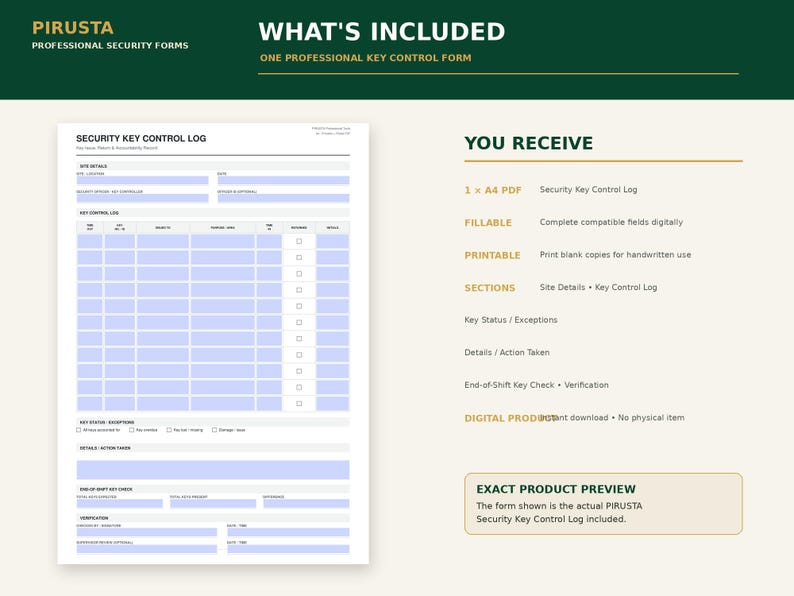Viewport: 794px width, 596px height.
Task: Click the "WHAT'S INCLUDED" headline
Action: 382,31
